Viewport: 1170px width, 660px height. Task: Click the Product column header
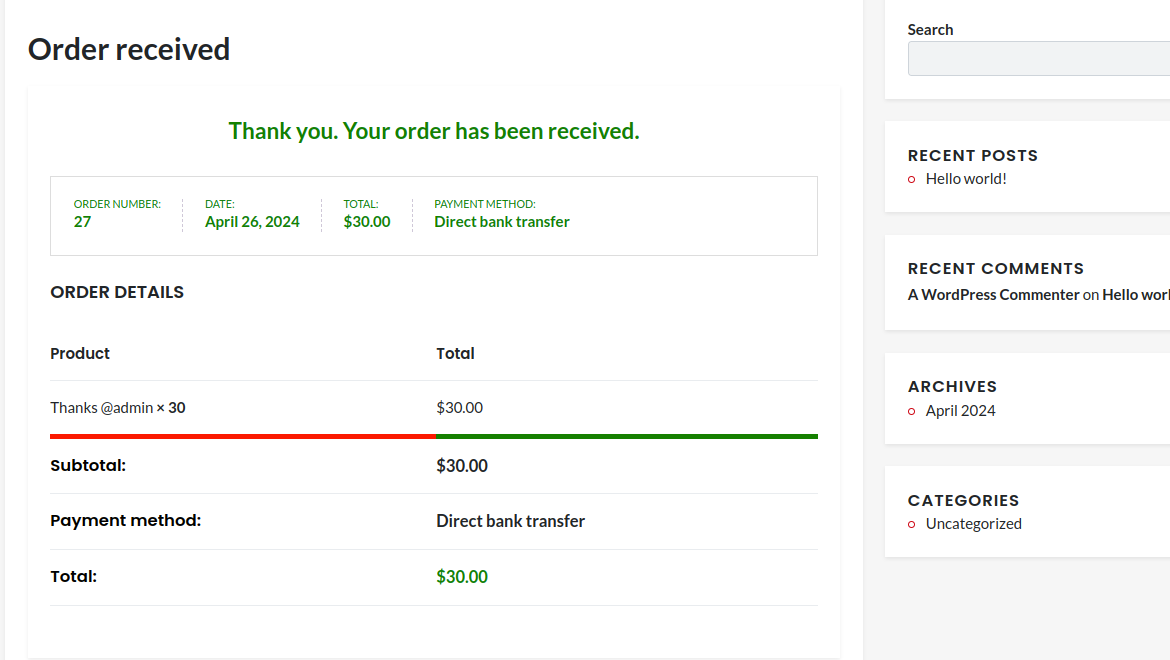pos(80,353)
